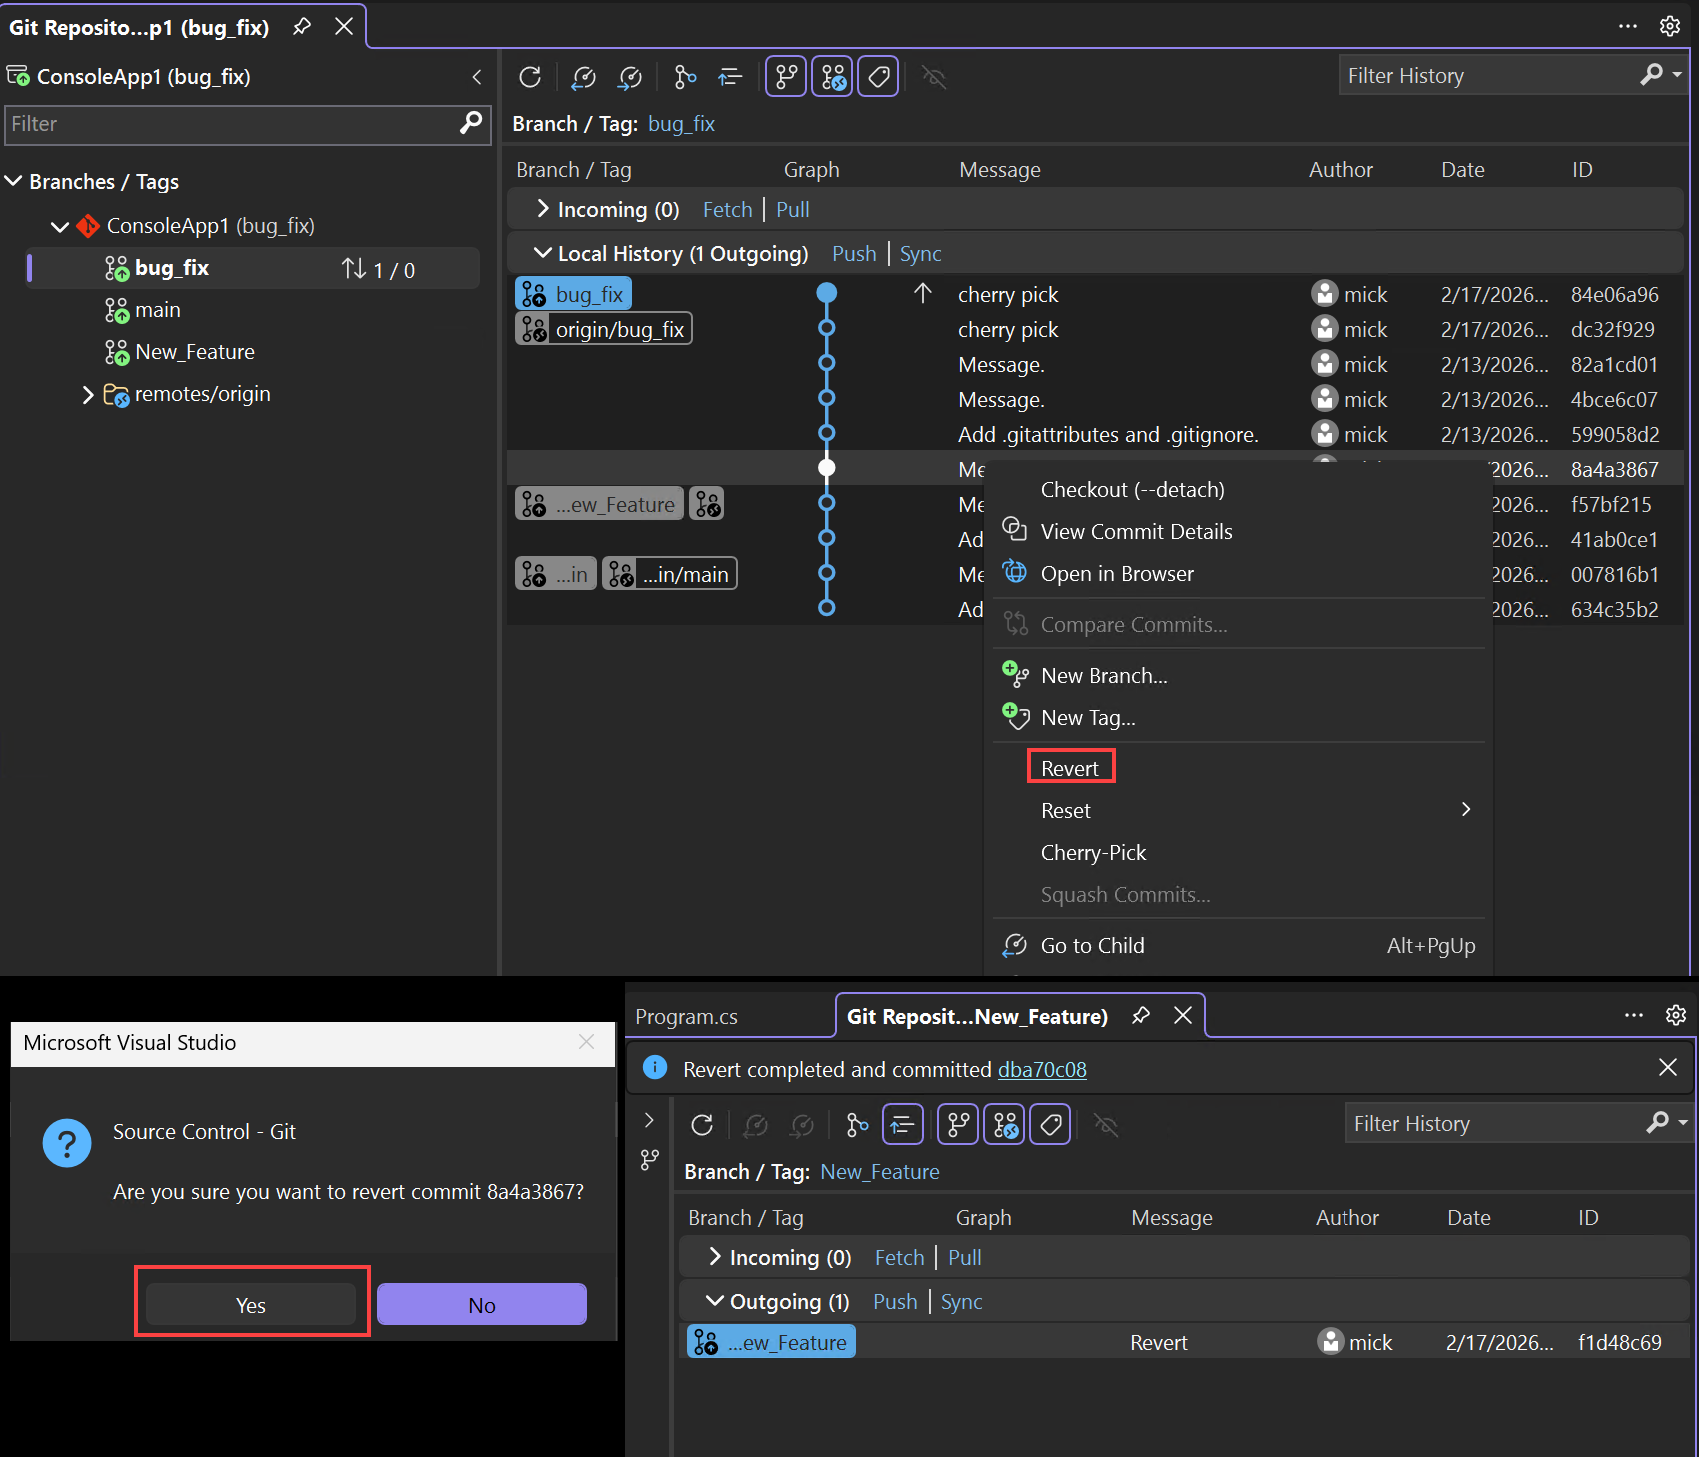
Task: Click mick's avatar on the cherry pick commit
Action: [x=1324, y=293]
